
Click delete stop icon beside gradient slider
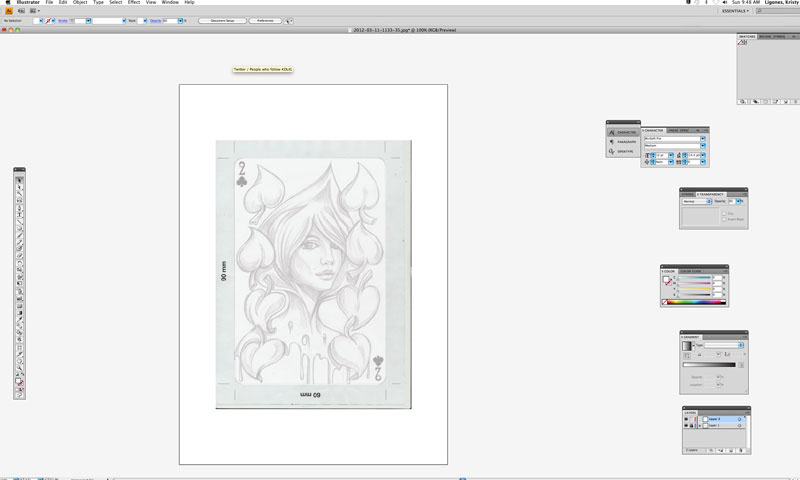[x=741, y=365]
